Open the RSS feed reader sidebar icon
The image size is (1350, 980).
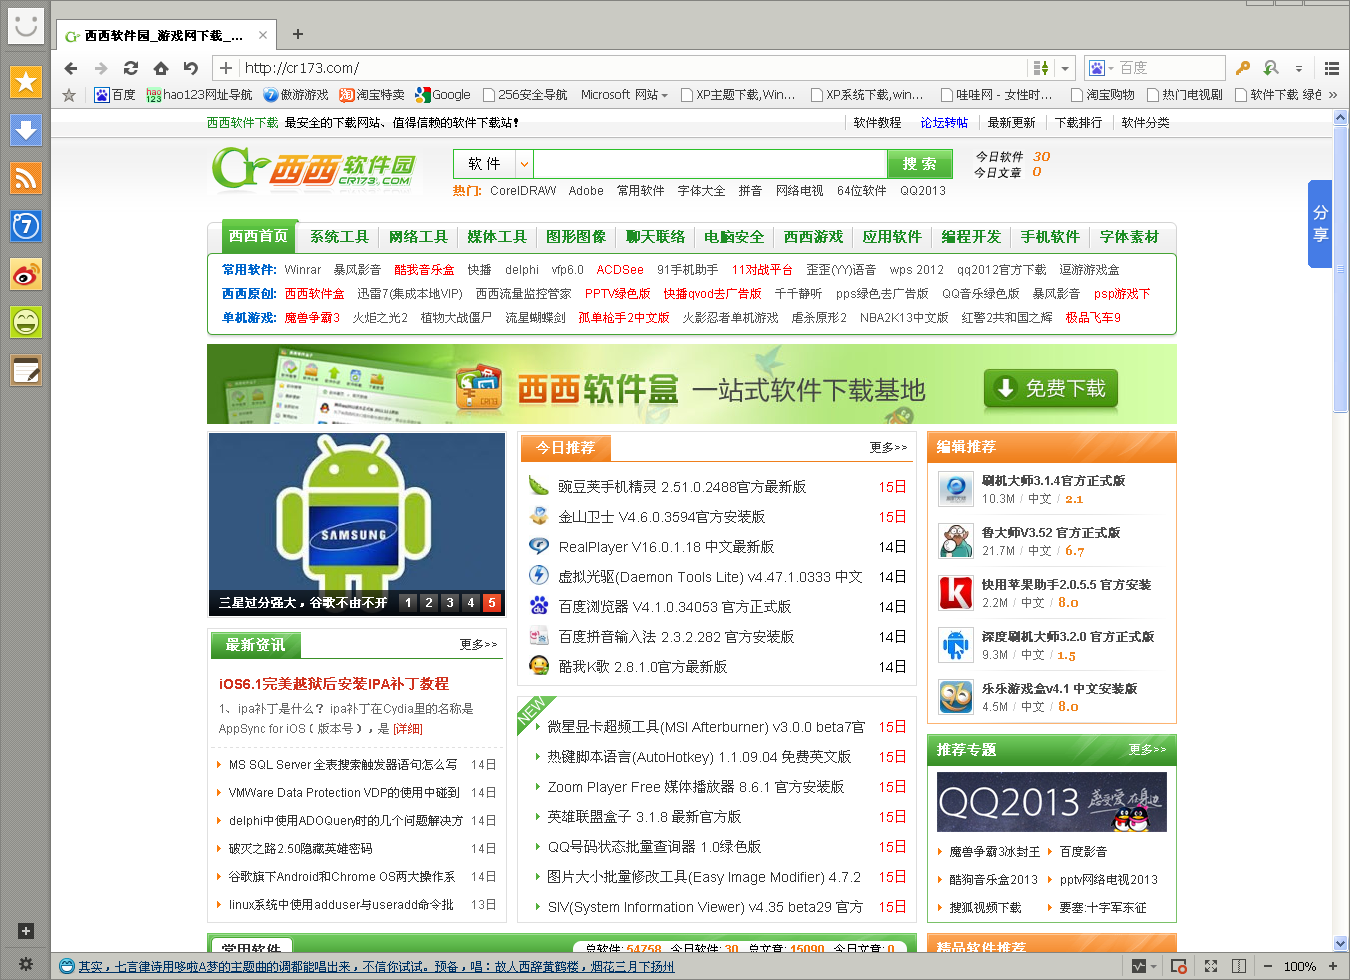26,178
